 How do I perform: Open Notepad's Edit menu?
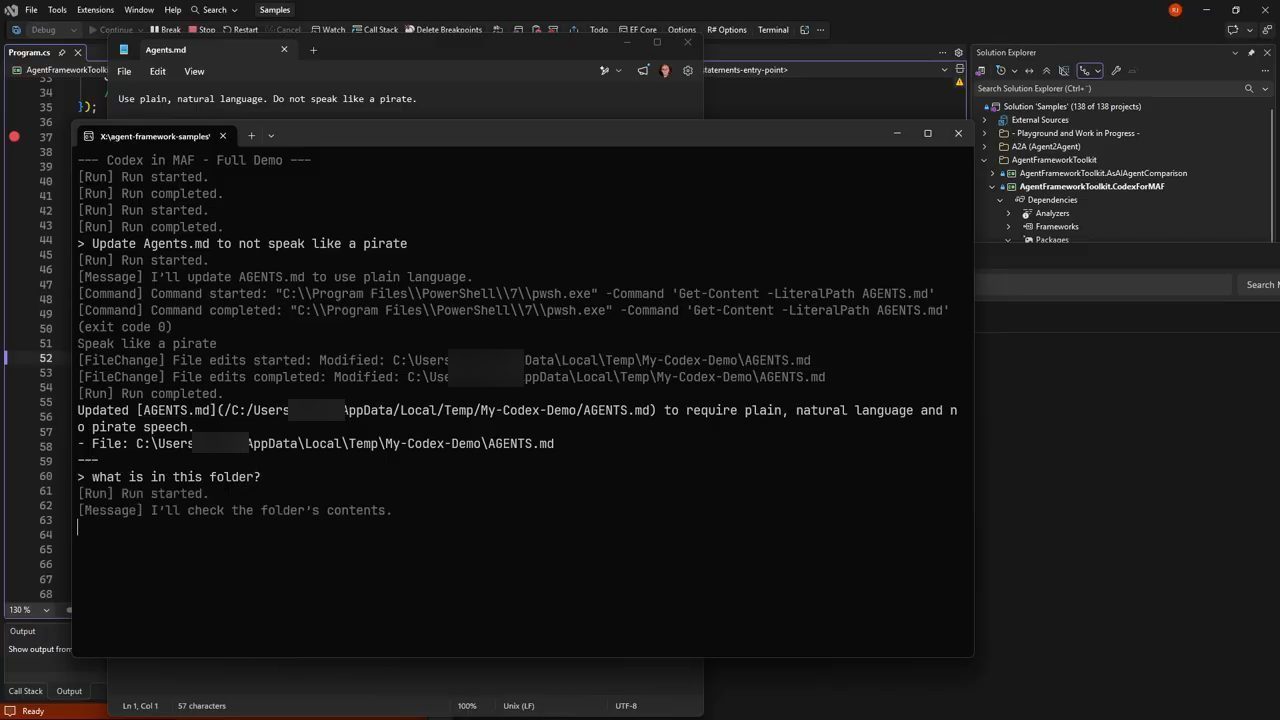point(158,72)
